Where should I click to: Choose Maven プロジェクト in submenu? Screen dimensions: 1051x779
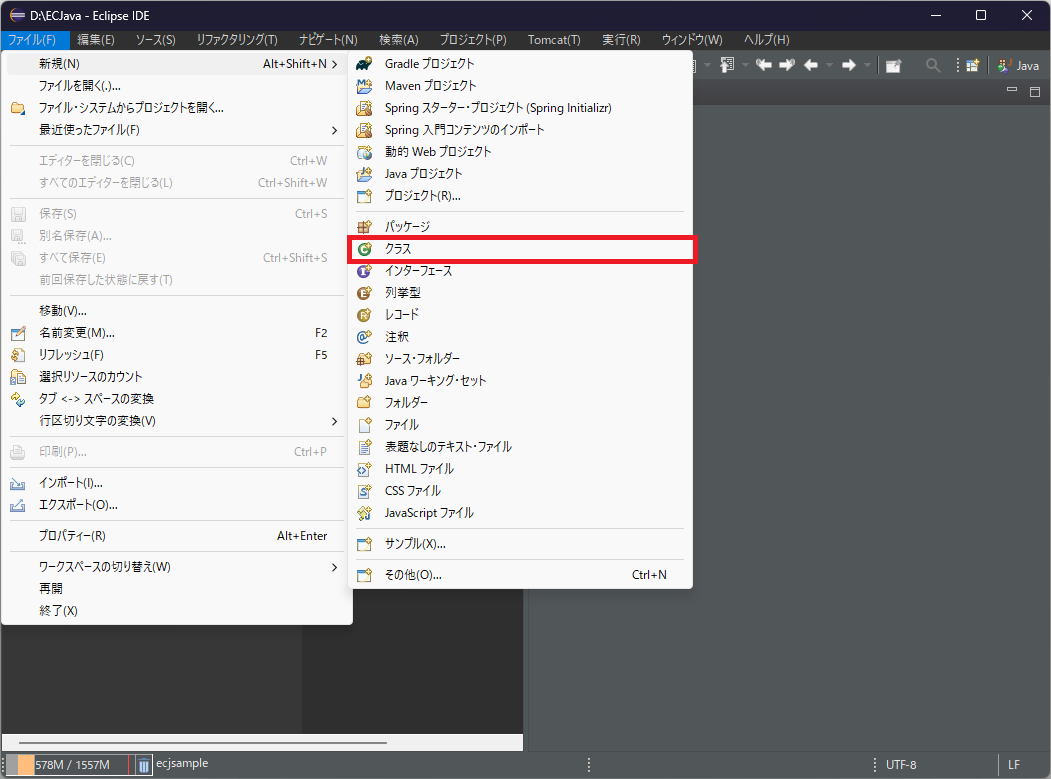pyautogui.click(x=520, y=86)
